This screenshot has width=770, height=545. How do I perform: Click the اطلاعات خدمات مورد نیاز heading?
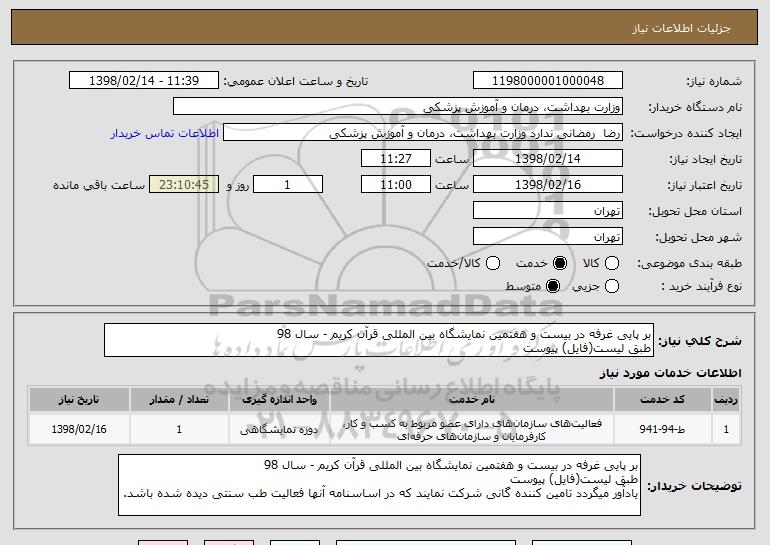[x=671, y=373]
